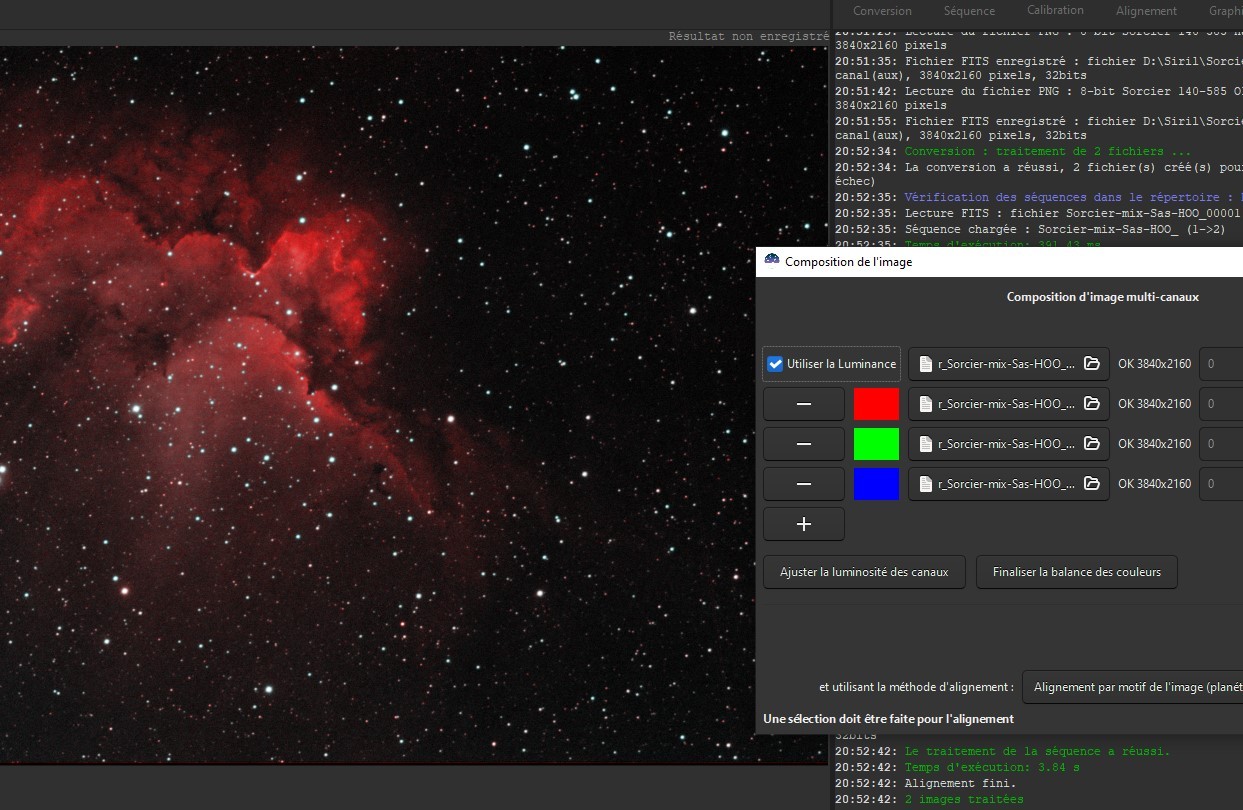Open file browser for the Luminance layer
1243x810 pixels.
tap(1092, 364)
